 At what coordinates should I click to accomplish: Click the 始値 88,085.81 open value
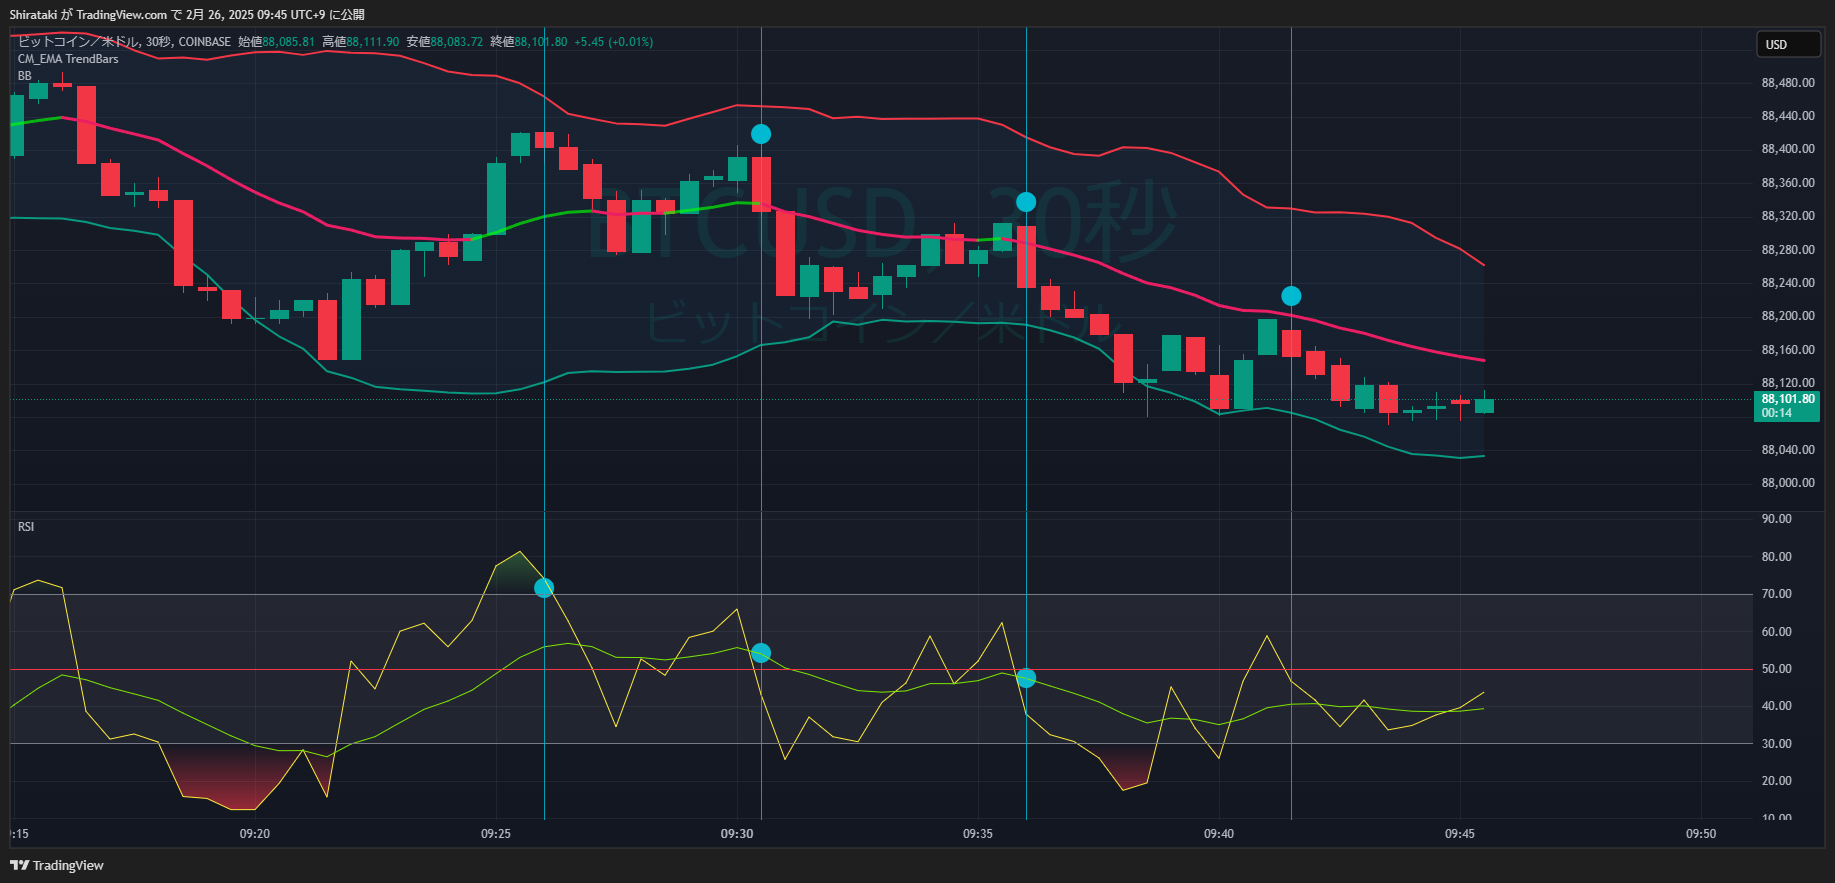point(276,42)
